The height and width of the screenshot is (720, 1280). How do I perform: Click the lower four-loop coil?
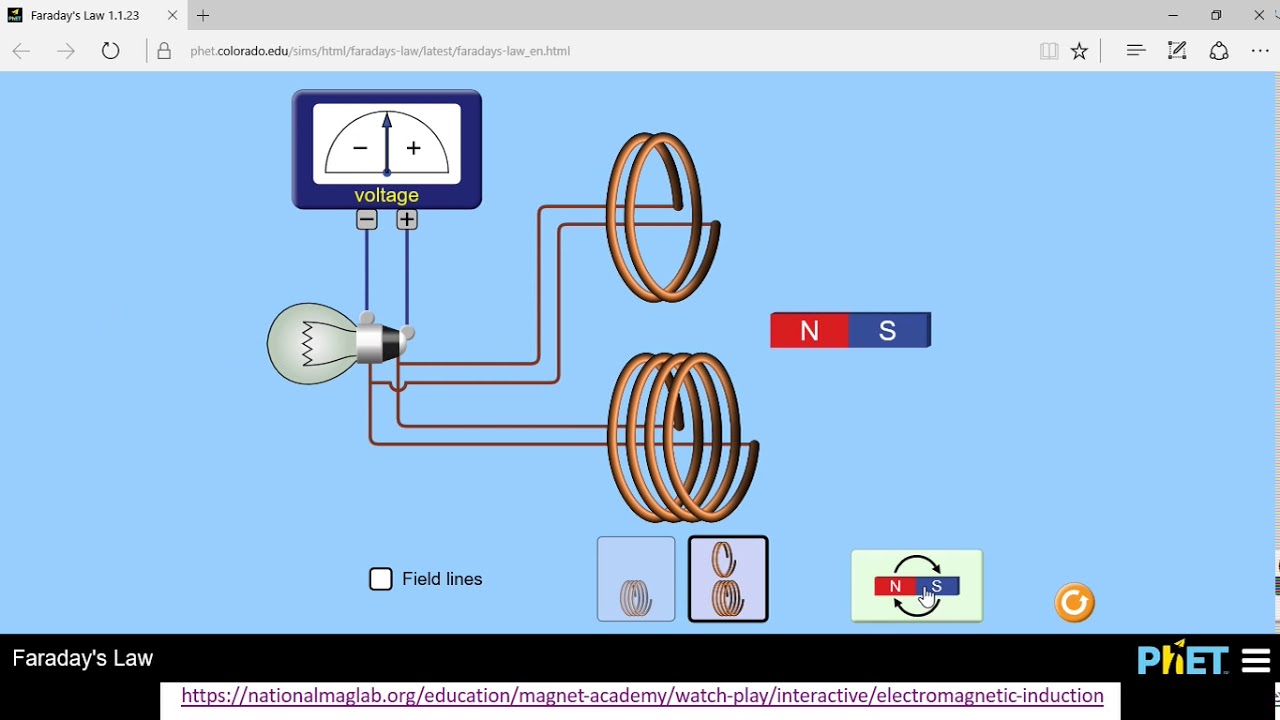[682, 437]
